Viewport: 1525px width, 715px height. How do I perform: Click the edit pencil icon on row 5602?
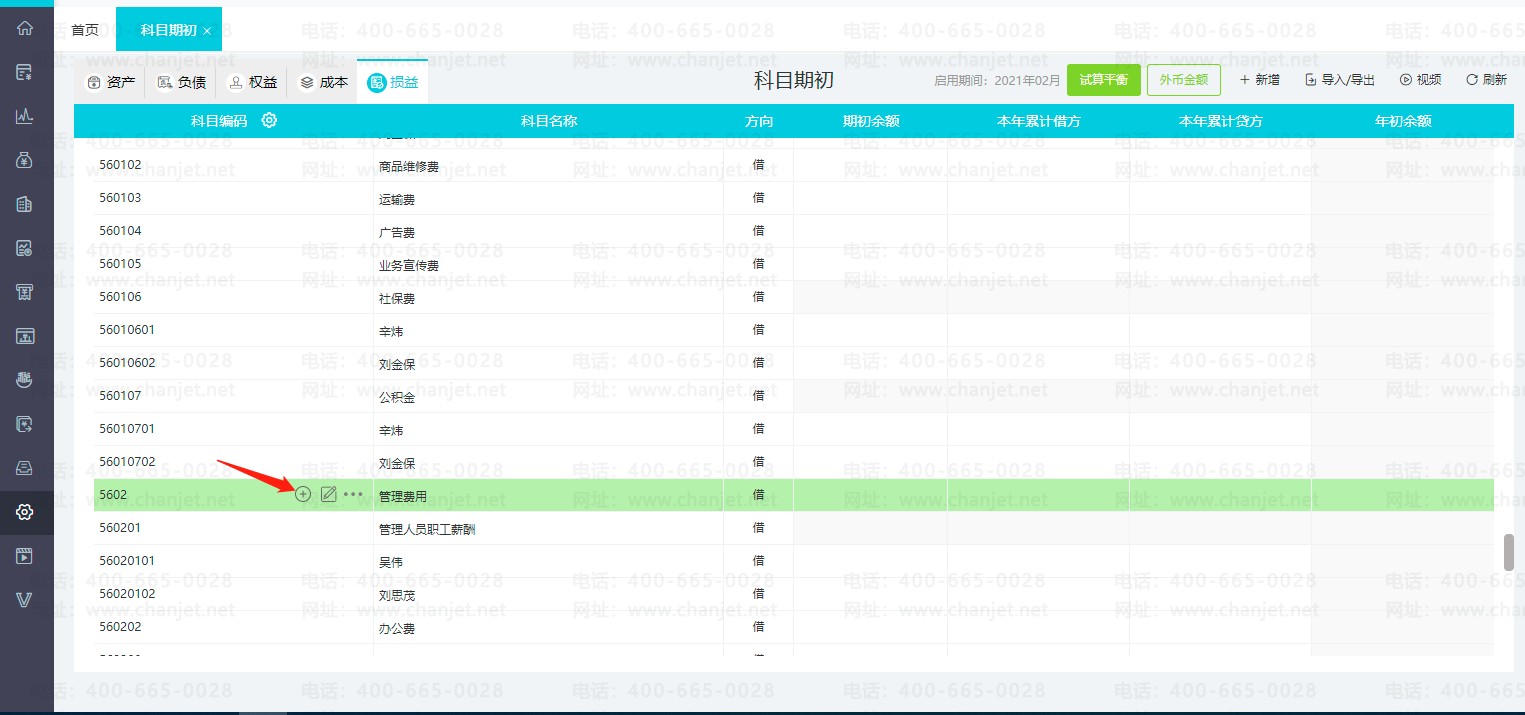[328, 494]
